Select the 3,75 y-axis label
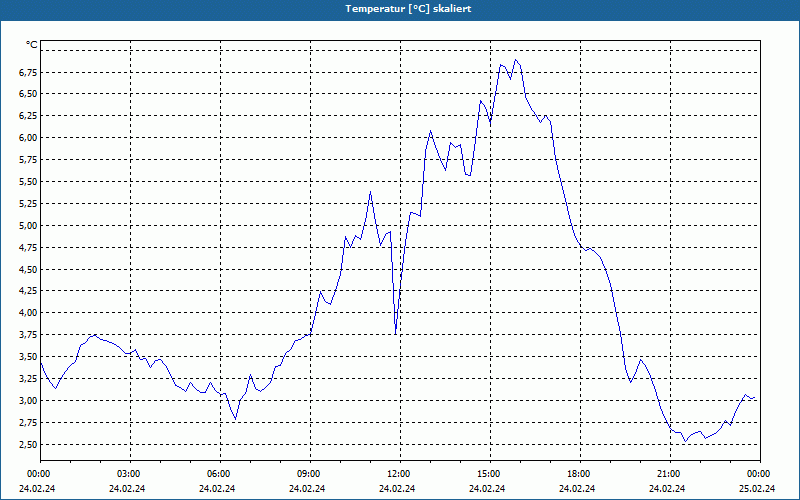 coord(28,335)
